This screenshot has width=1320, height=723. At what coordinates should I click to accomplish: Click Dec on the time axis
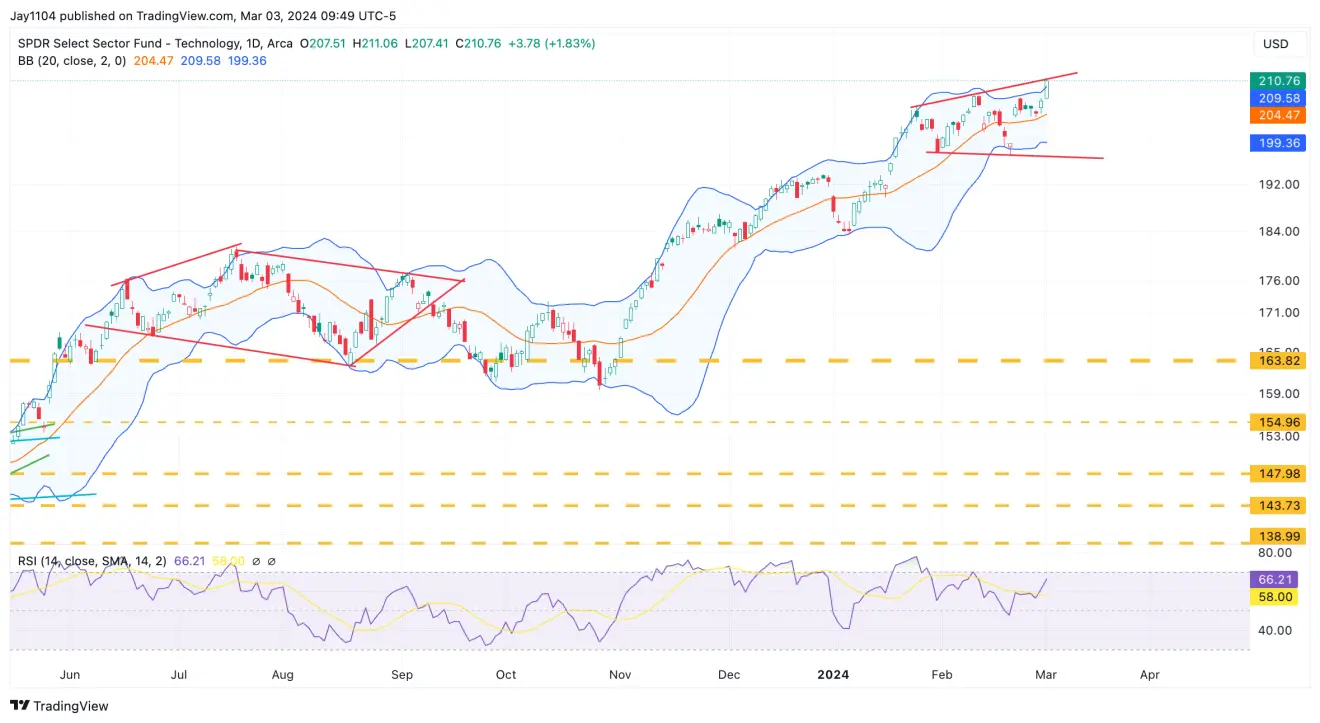click(x=729, y=675)
